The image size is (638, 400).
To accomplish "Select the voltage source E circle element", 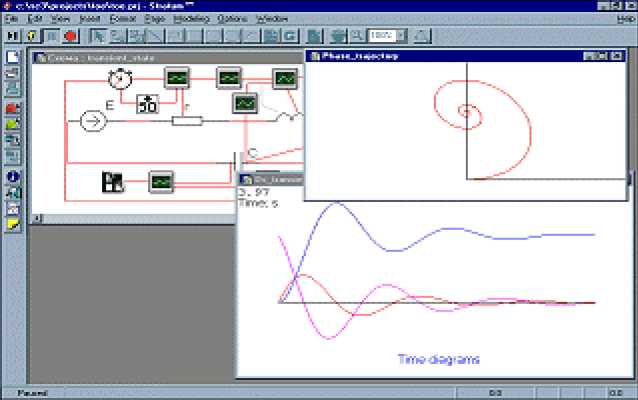I will (93, 121).
